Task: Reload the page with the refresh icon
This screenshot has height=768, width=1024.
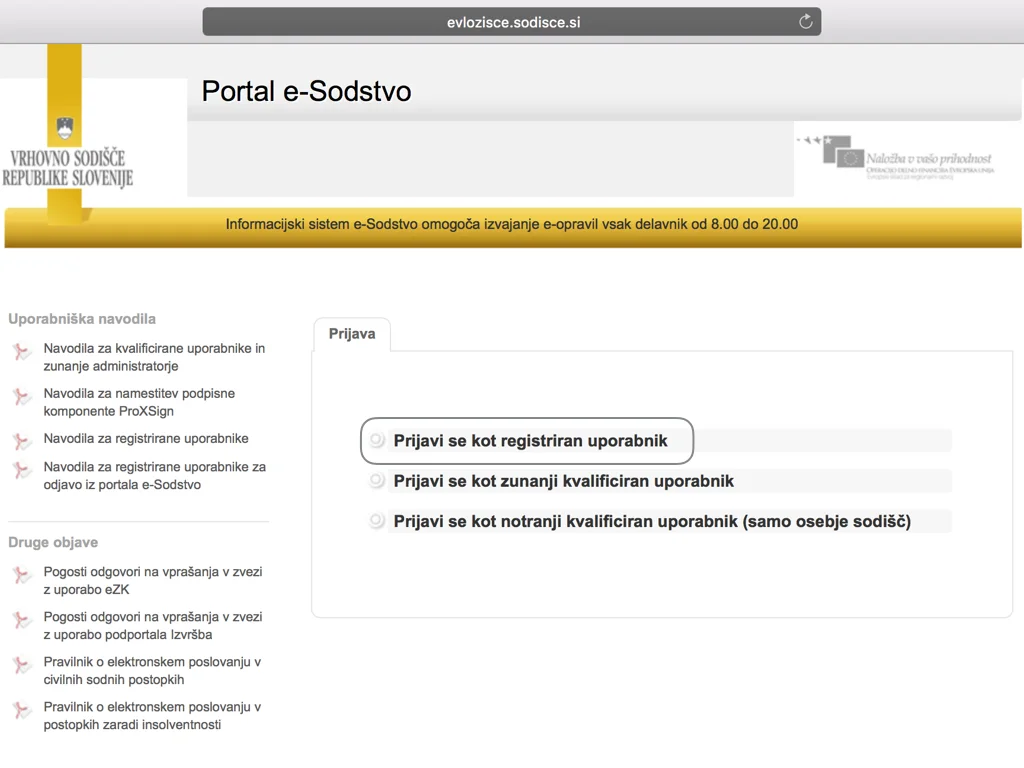Action: tap(805, 22)
